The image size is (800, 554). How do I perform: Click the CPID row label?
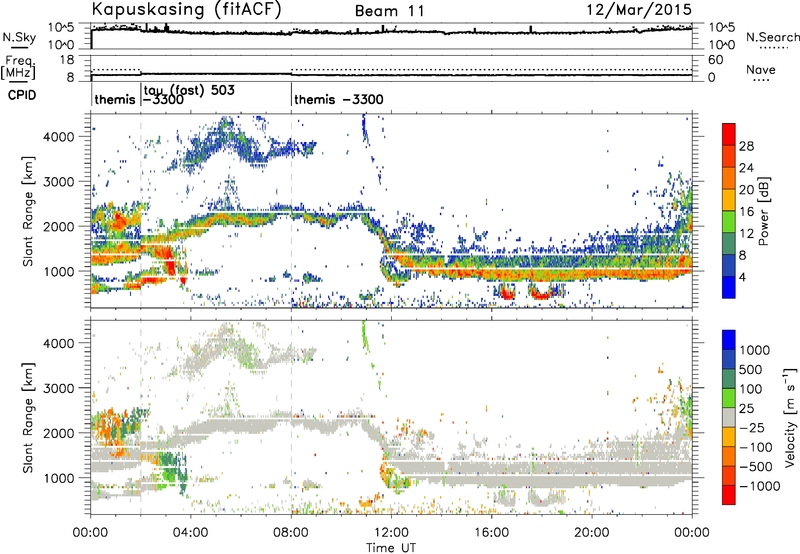22,95
